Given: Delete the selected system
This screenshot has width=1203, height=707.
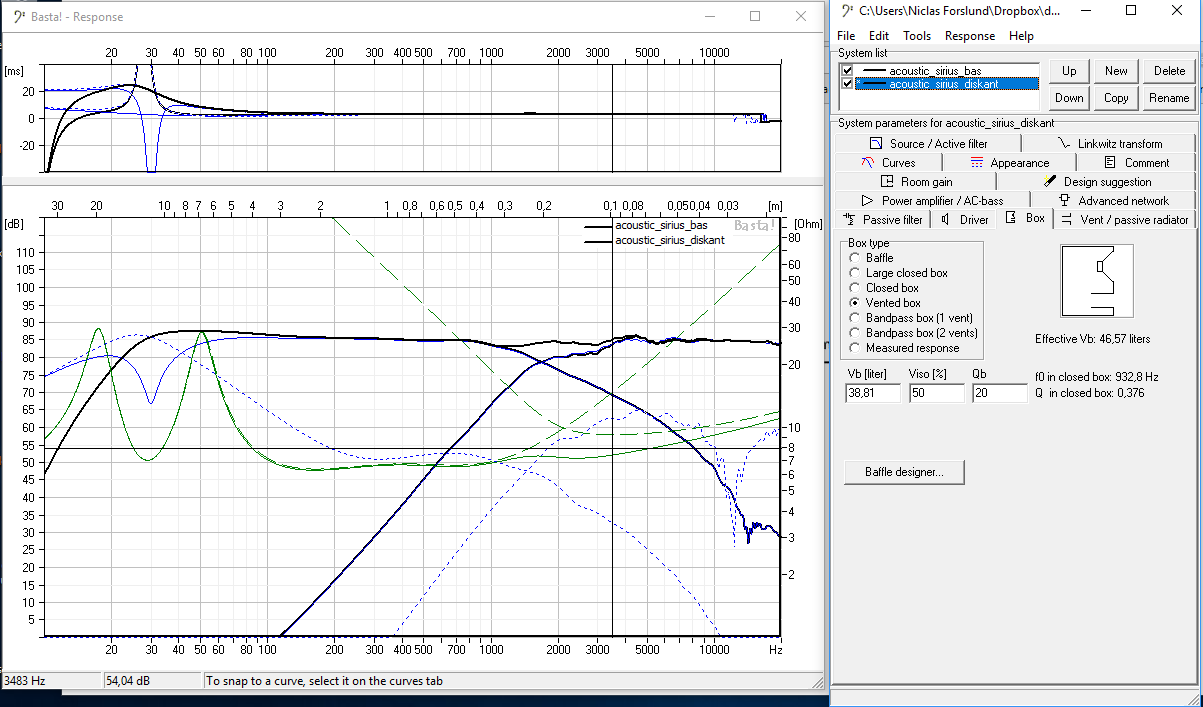Looking at the screenshot, I should click(x=1169, y=70).
